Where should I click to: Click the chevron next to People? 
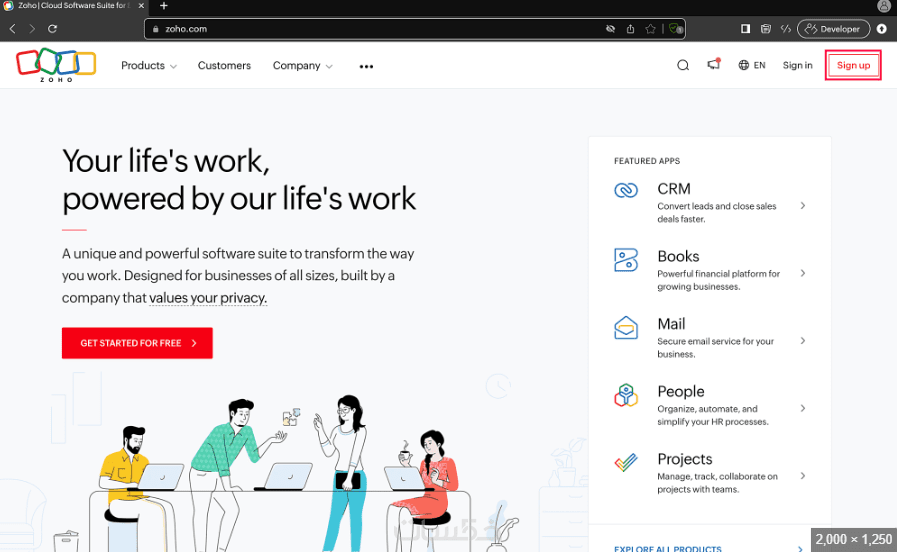803,408
